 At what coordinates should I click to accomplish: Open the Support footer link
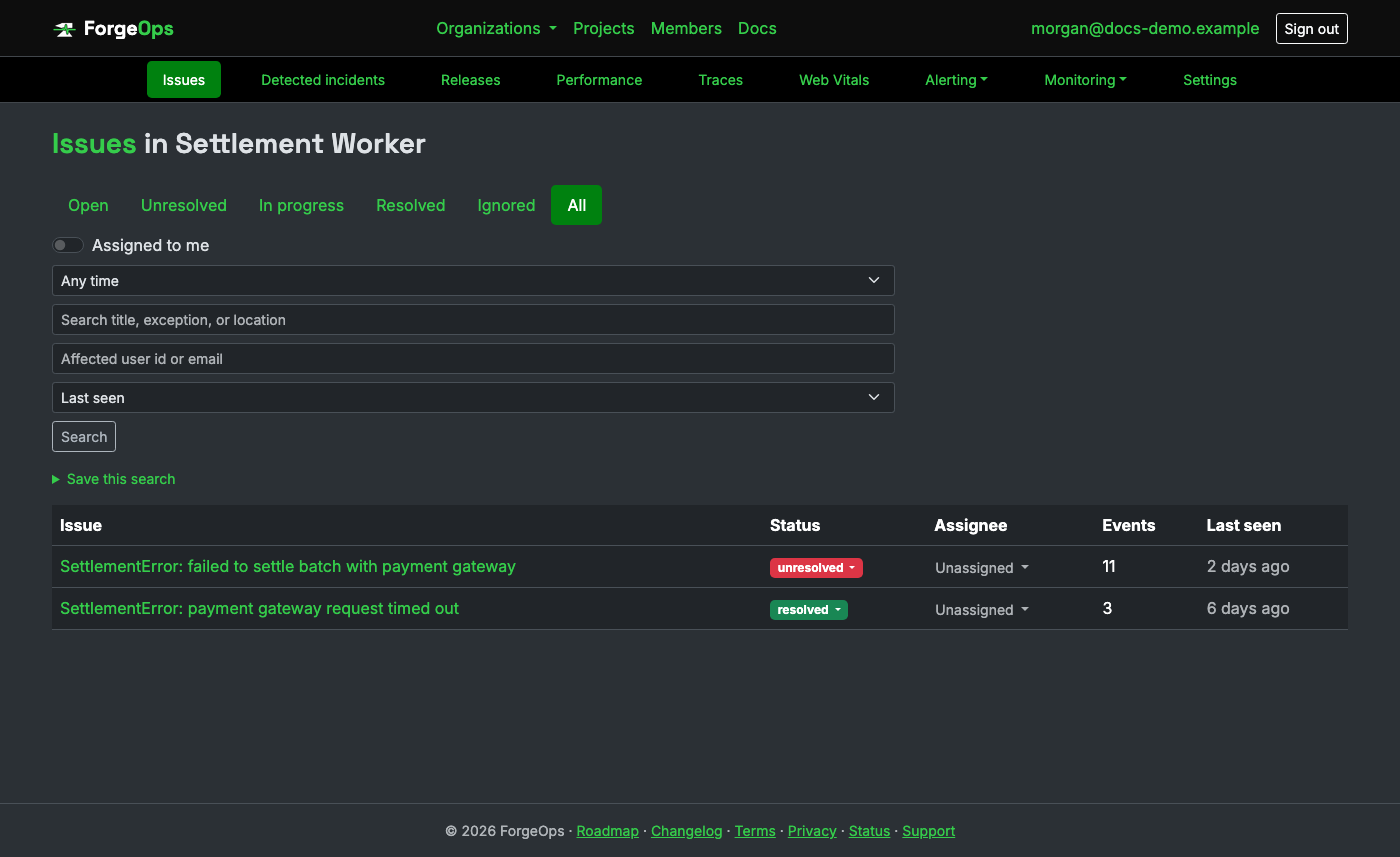(x=928, y=831)
